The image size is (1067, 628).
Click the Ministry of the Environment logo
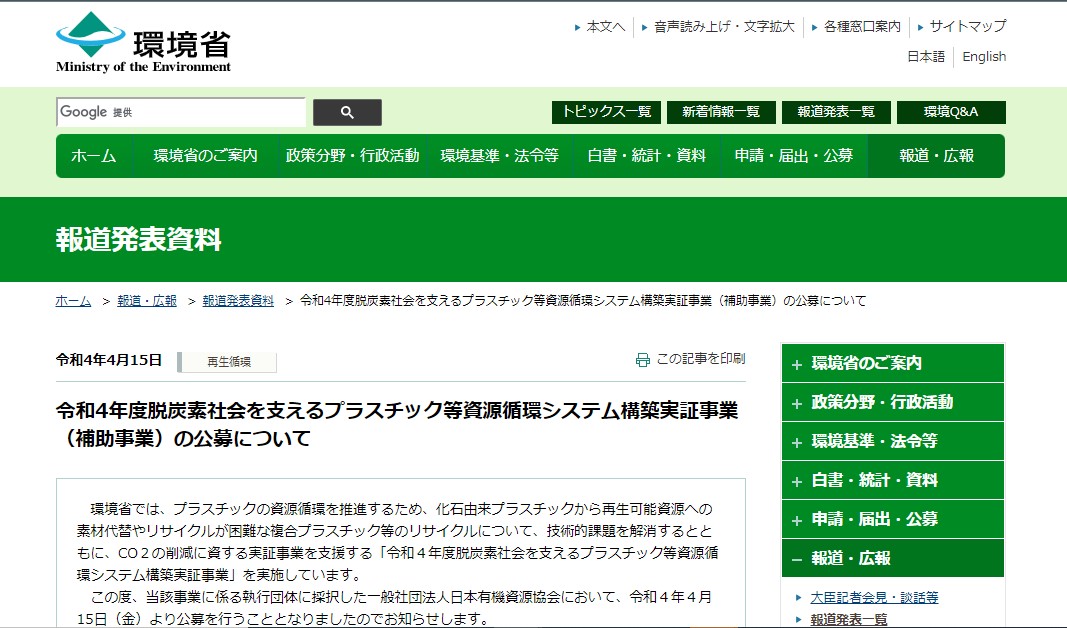pos(143,42)
